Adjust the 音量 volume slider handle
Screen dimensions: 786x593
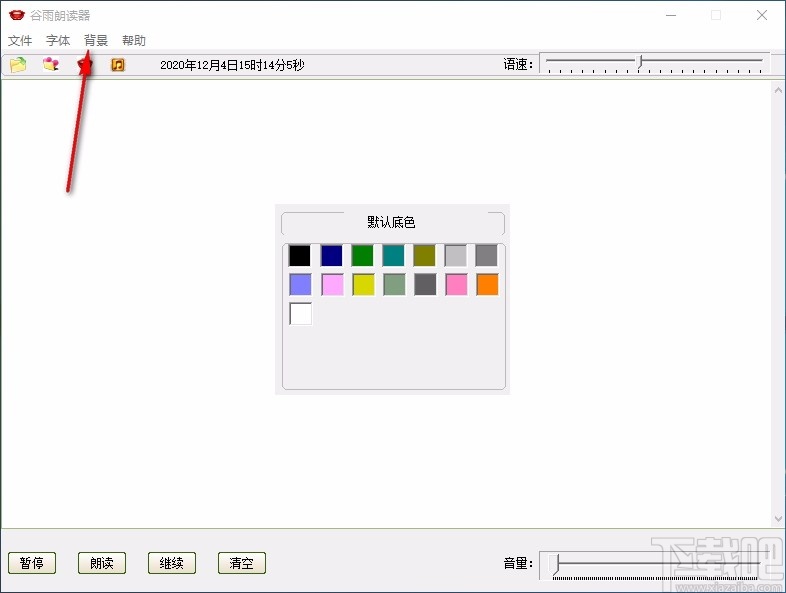pos(556,563)
